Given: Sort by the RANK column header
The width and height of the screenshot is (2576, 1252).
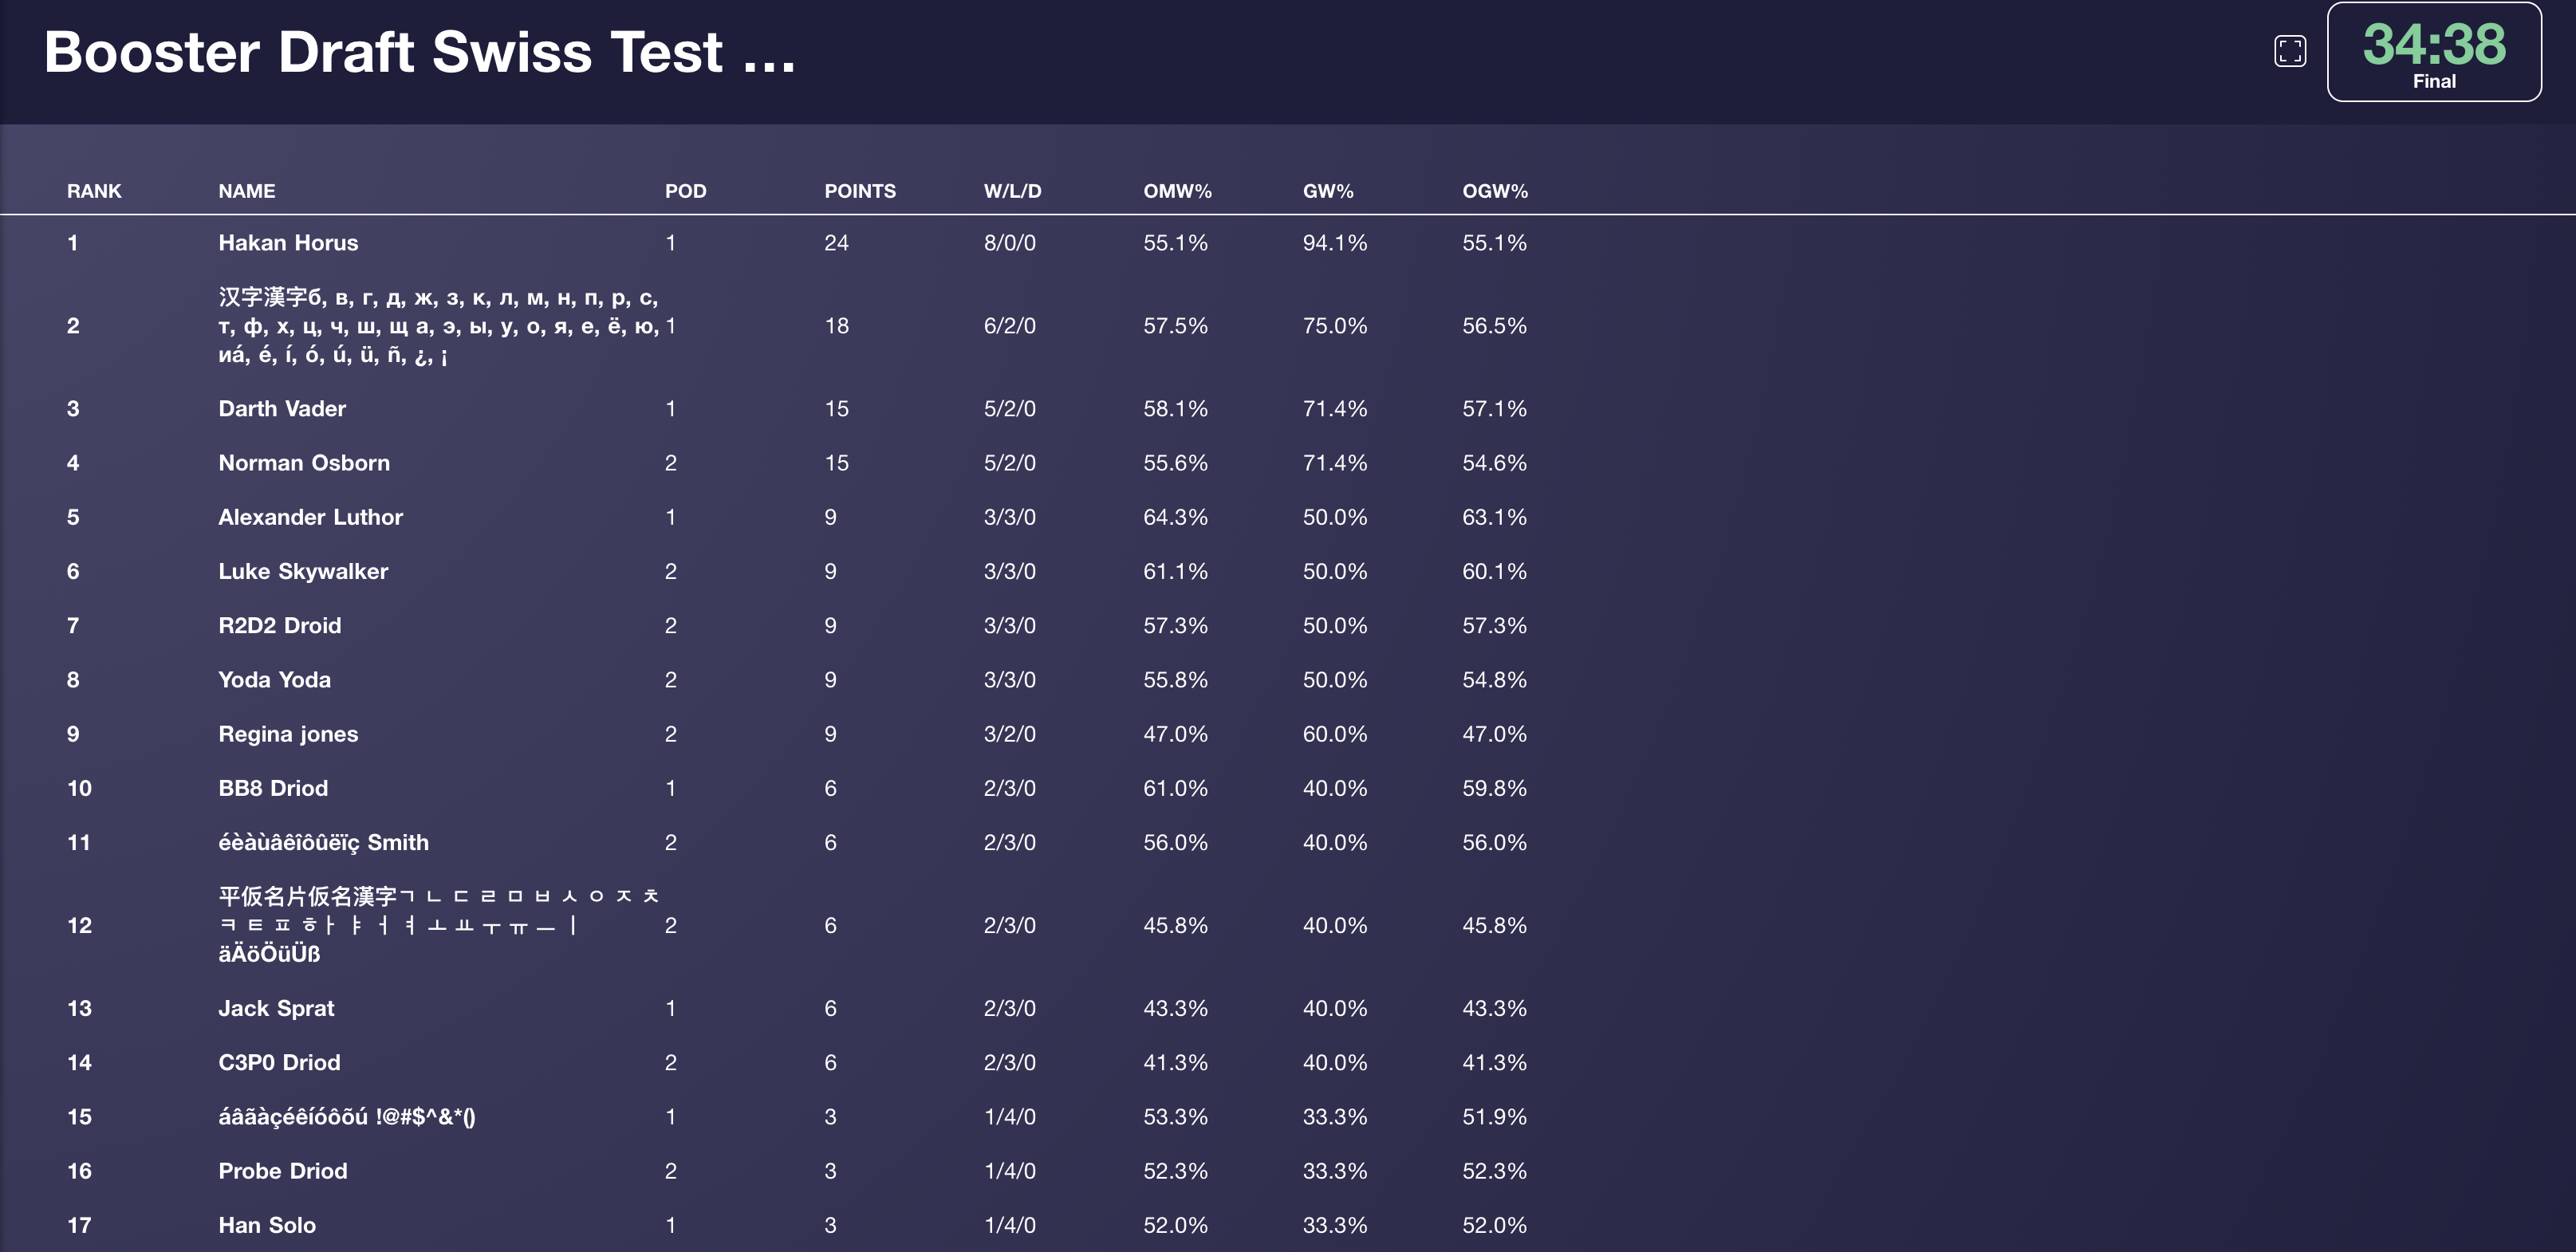Looking at the screenshot, I should tap(94, 191).
